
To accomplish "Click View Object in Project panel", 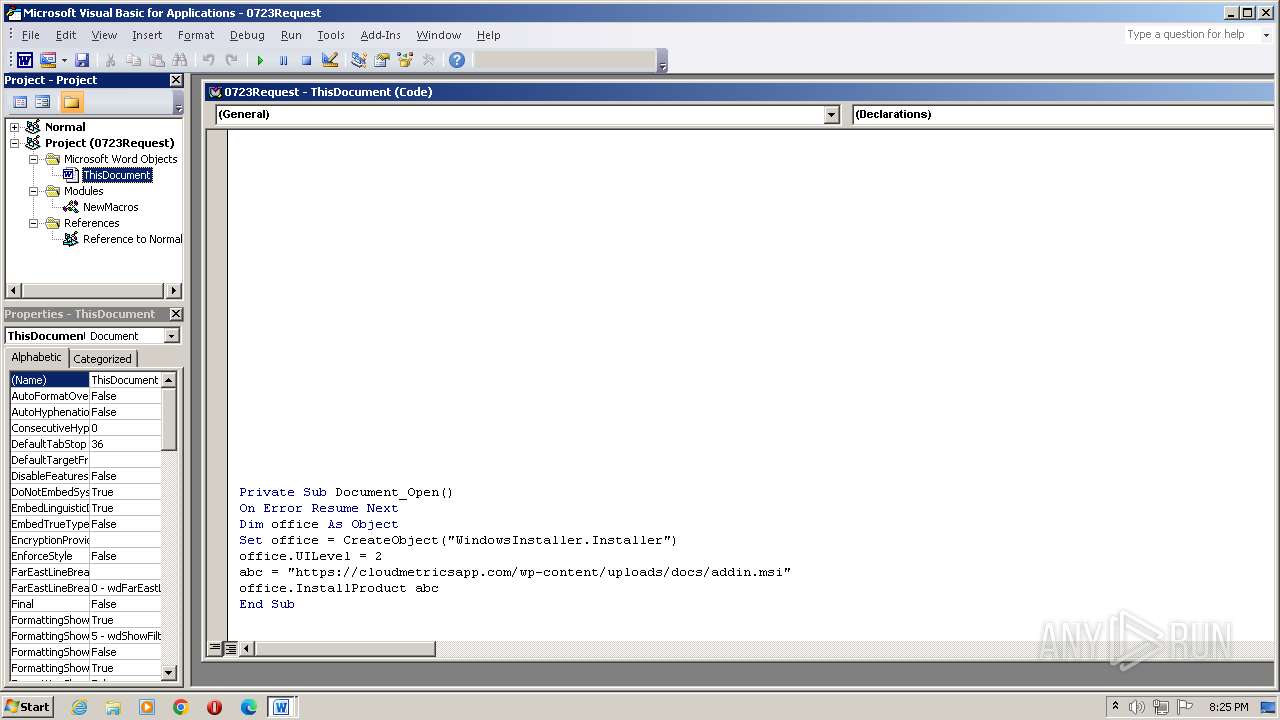I will [x=43, y=102].
